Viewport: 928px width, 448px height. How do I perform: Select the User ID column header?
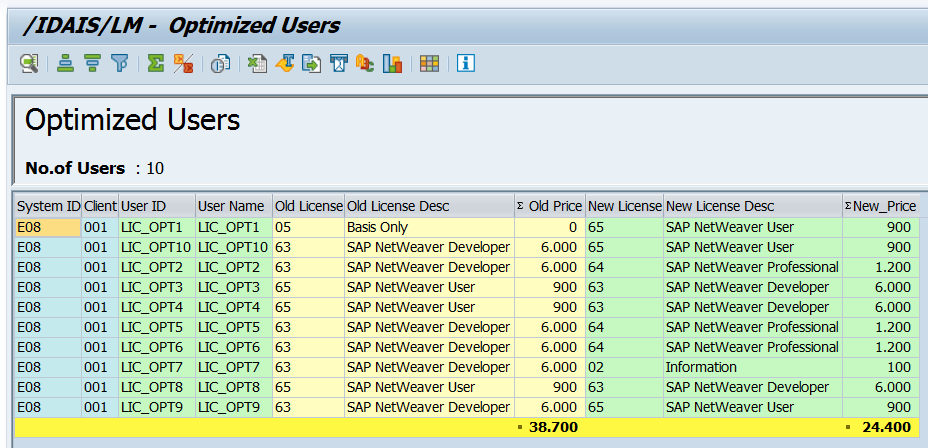click(157, 207)
